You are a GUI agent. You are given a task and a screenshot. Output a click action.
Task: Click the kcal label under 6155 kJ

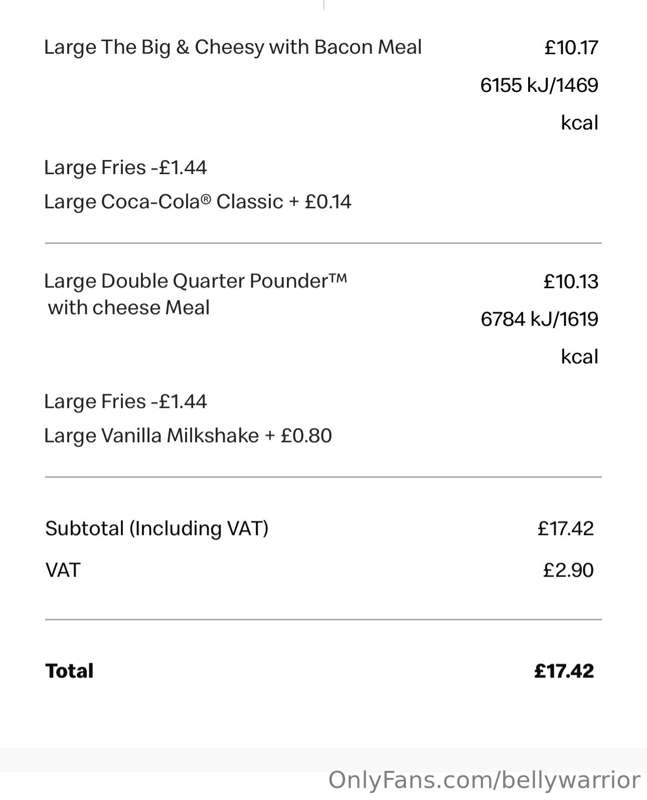pyautogui.click(x=580, y=122)
